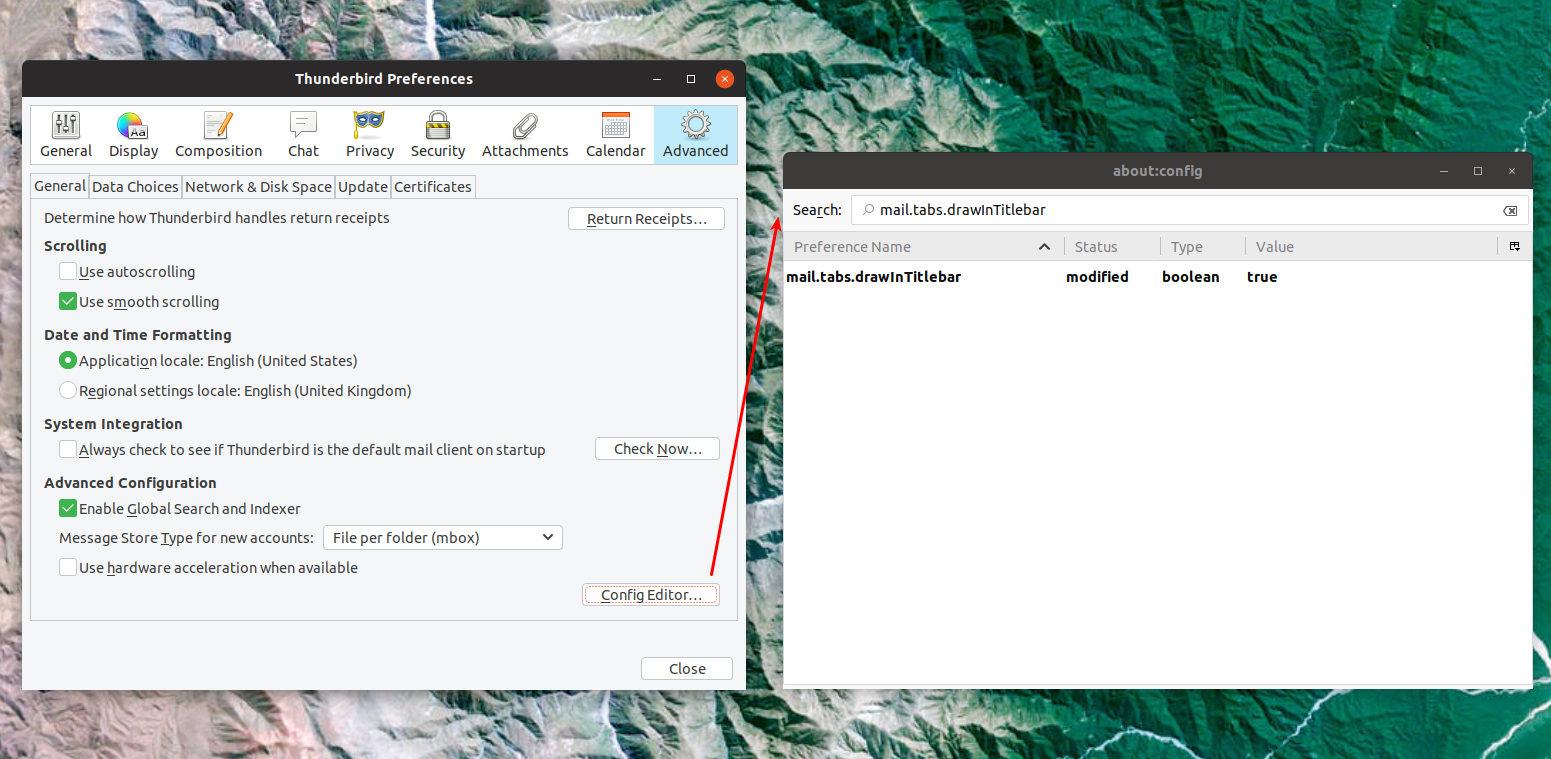
Task: Open the Composition preferences category
Action: (x=218, y=135)
